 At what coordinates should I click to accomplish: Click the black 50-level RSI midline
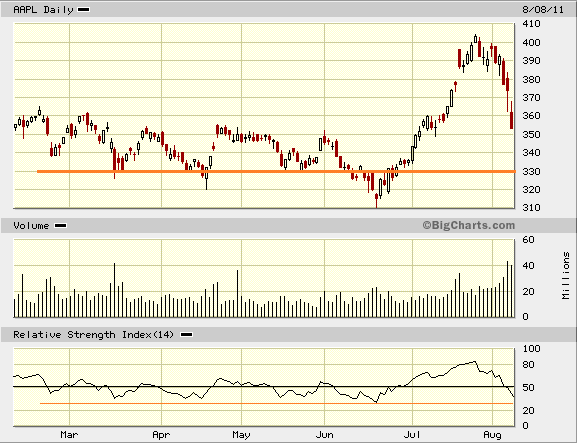(x=263, y=387)
